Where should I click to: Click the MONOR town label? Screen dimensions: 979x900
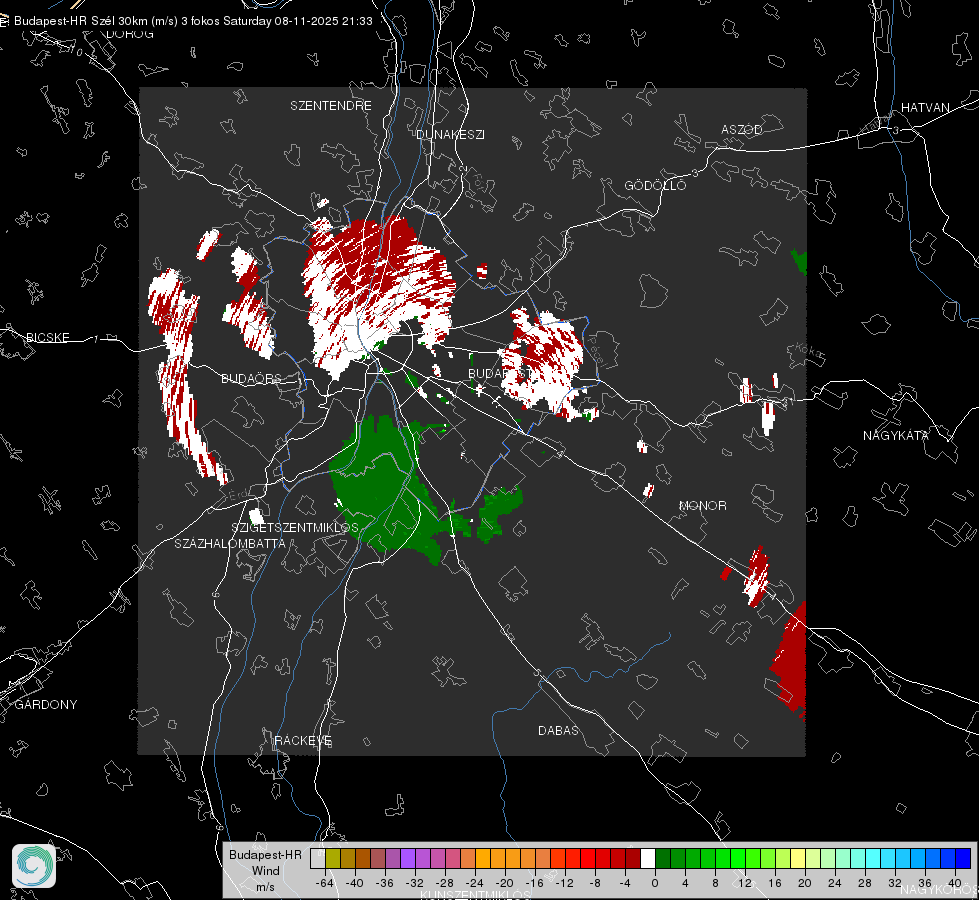702,505
